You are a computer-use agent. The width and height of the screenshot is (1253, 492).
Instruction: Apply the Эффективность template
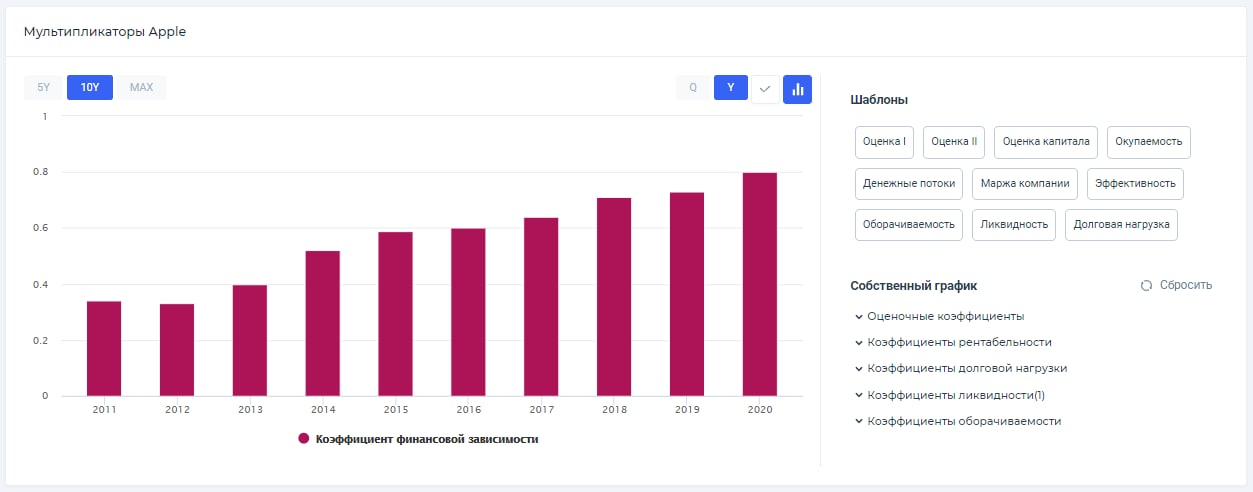click(1136, 183)
